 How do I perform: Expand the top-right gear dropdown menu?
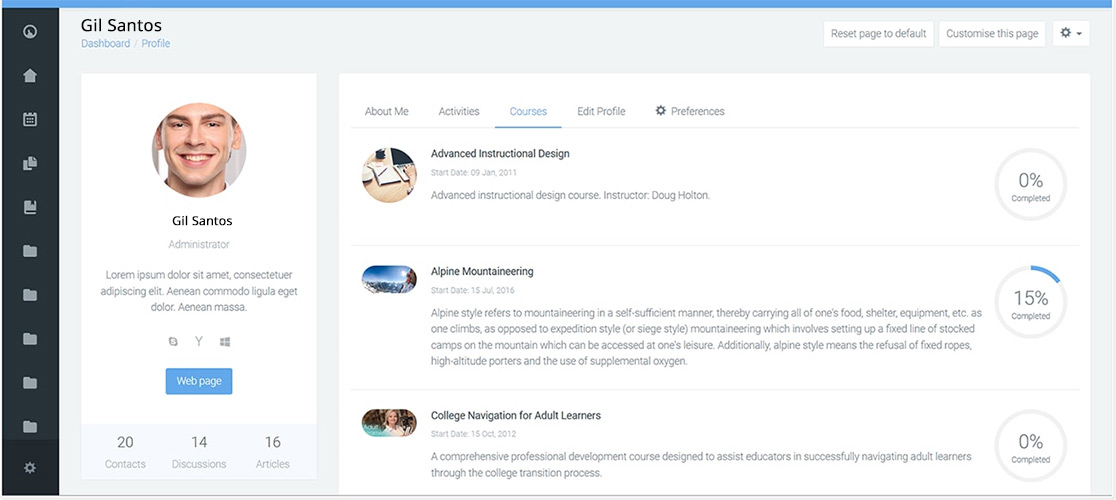1071,33
